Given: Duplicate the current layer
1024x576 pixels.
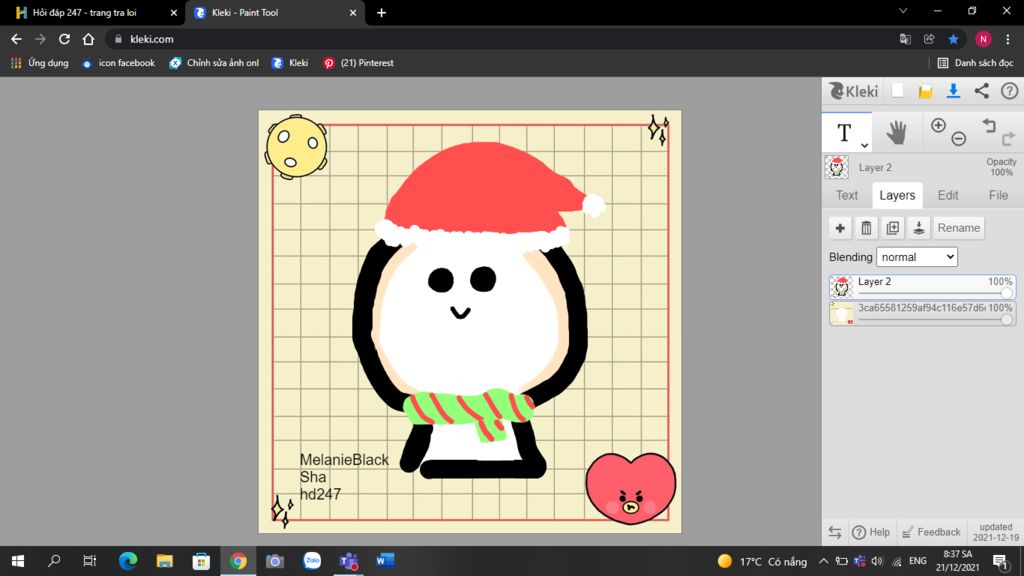Looking at the screenshot, I should tap(893, 228).
